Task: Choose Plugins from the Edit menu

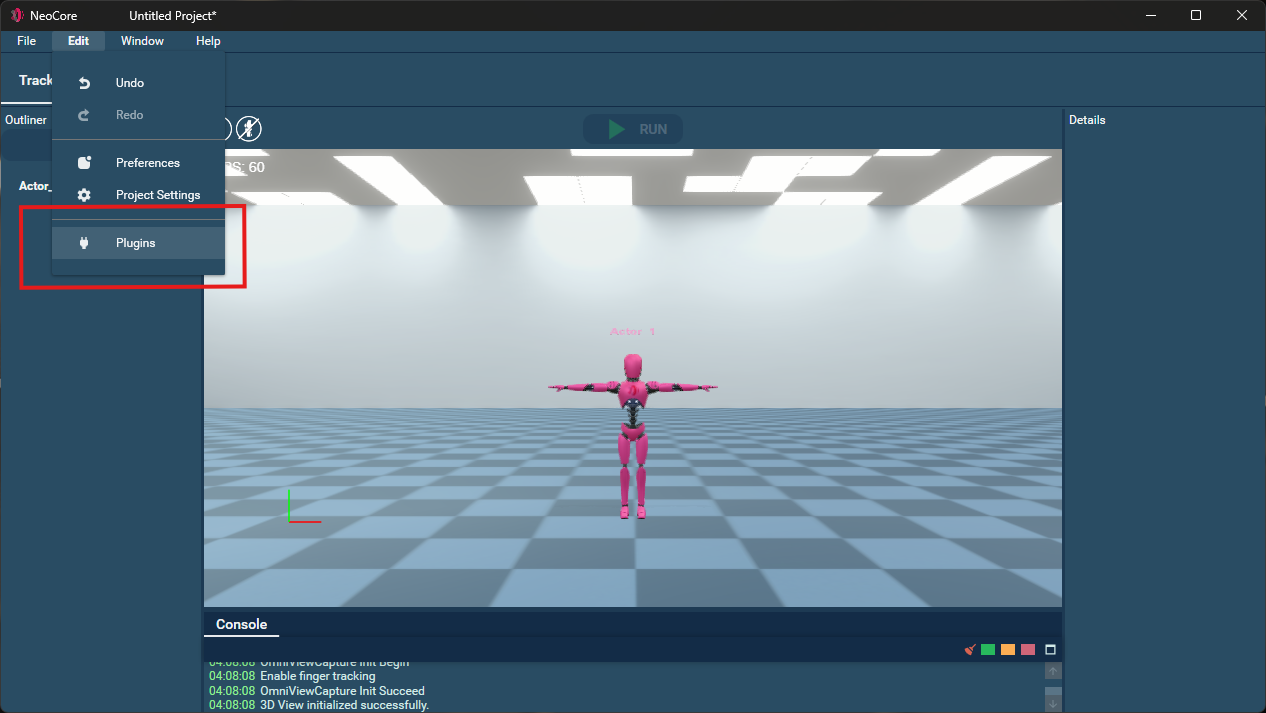Action: click(136, 243)
